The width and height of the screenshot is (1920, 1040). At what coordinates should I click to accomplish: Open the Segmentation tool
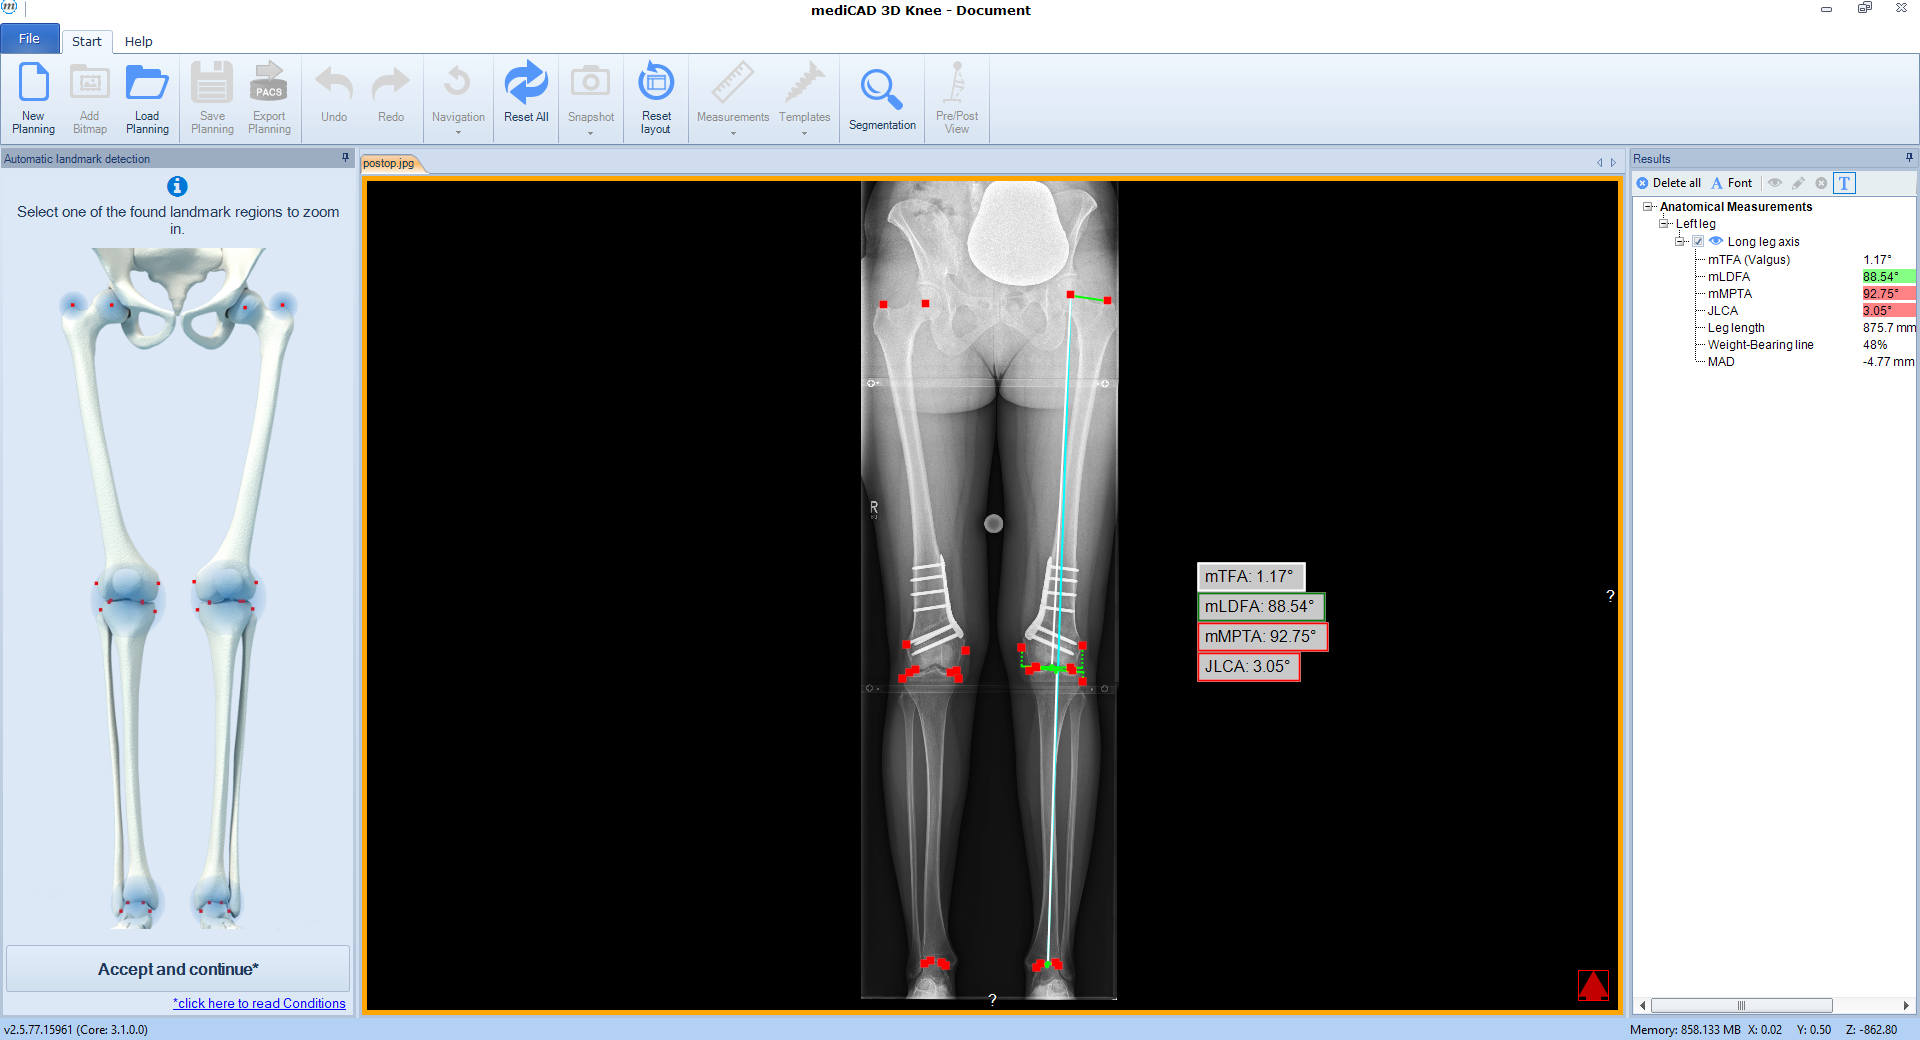881,97
